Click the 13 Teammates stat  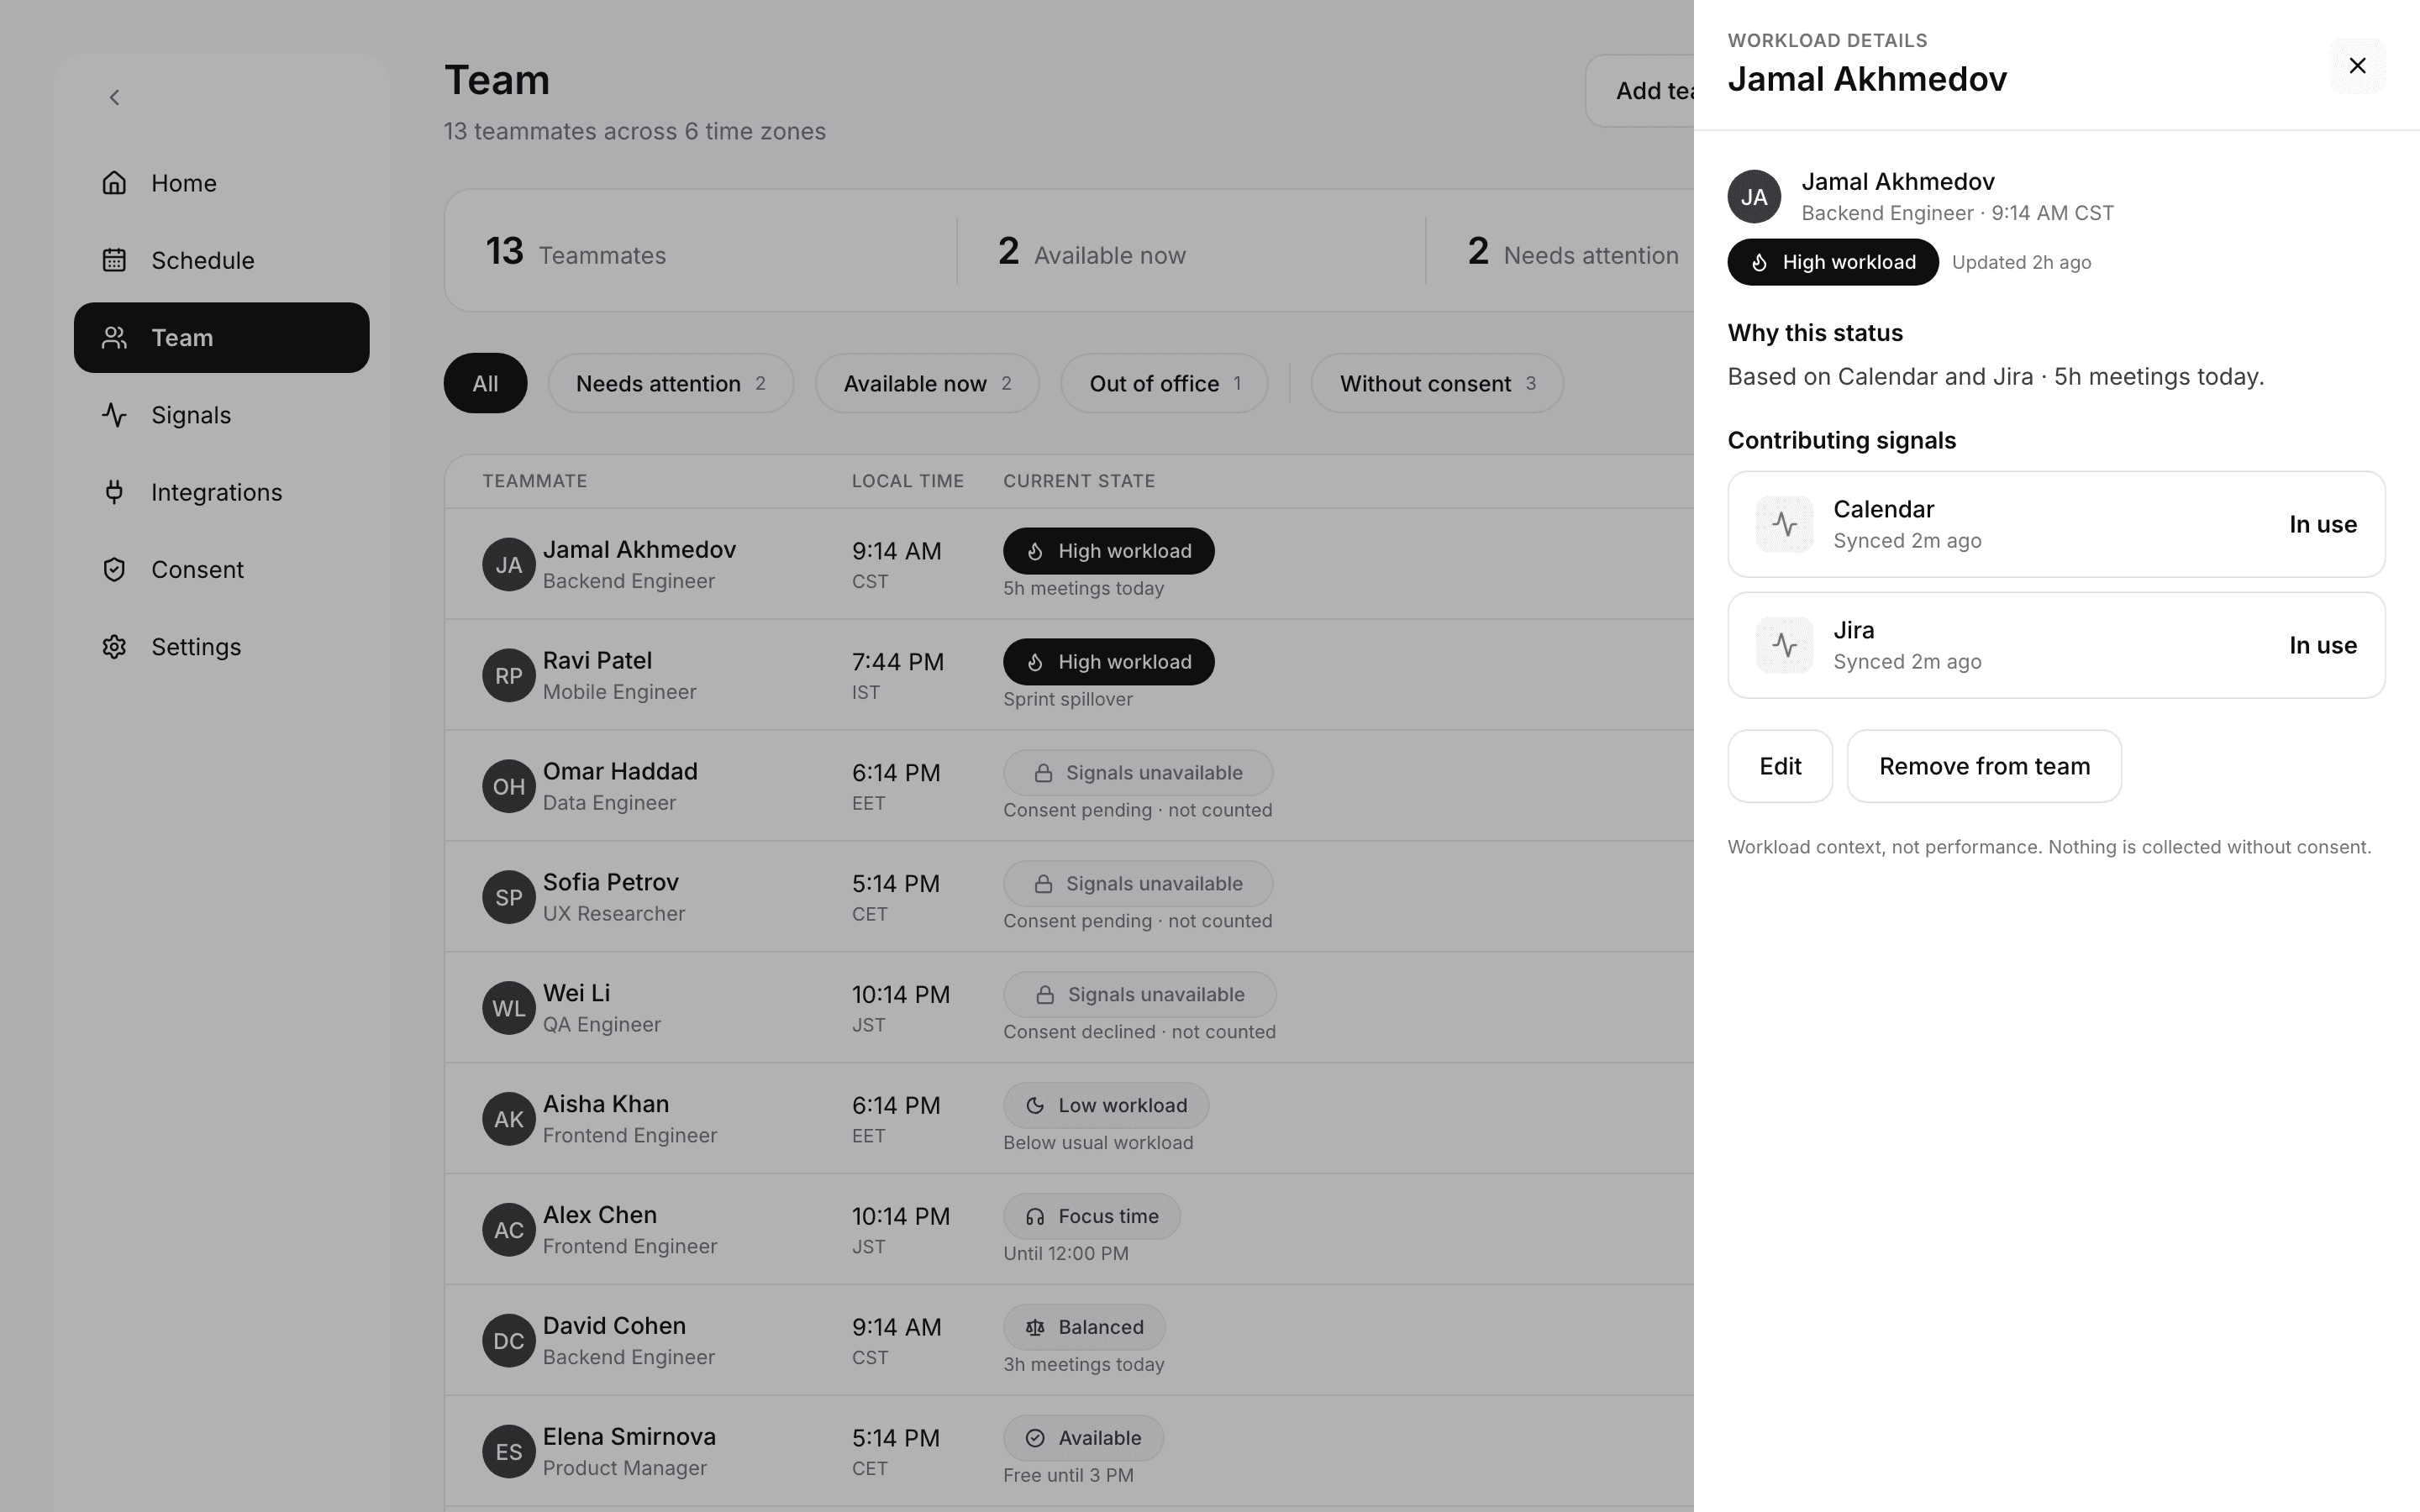tap(575, 251)
